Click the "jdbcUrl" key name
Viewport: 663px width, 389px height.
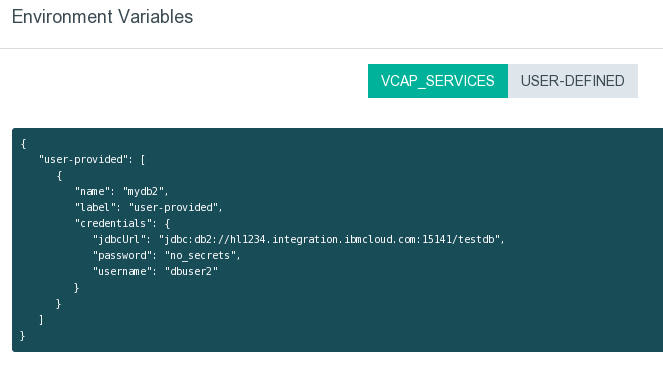pyautogui.click(x=119, y=239)
